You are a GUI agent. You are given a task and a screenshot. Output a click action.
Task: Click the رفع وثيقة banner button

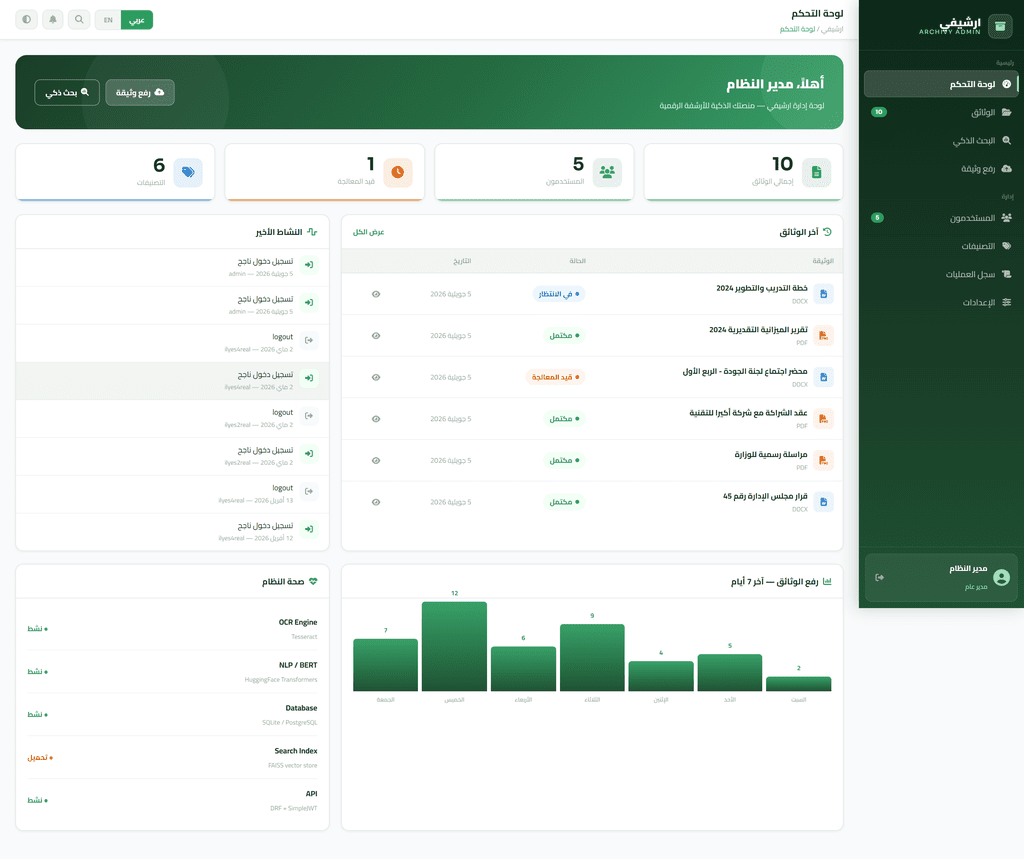140,92
